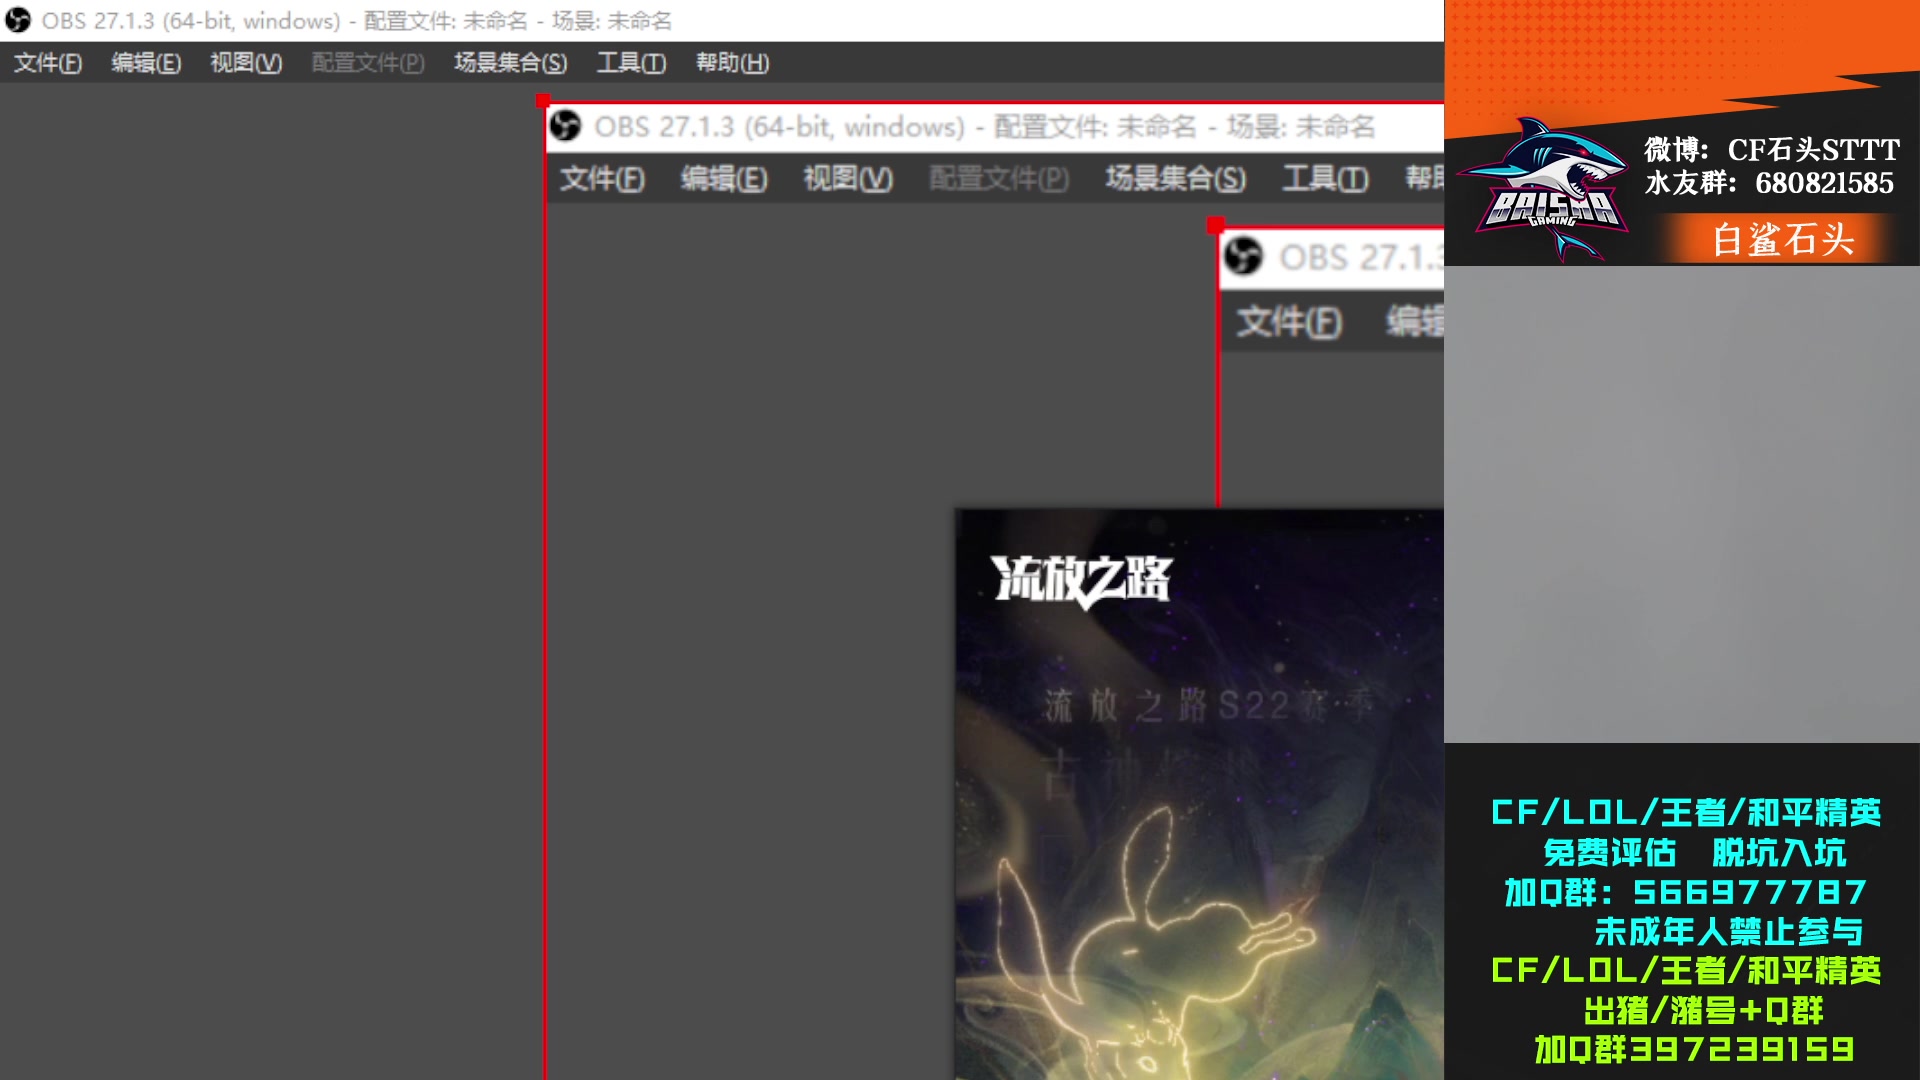
Task: Click the outer OBS 27.1.3 window title text
Action: (x=357, y=21)
